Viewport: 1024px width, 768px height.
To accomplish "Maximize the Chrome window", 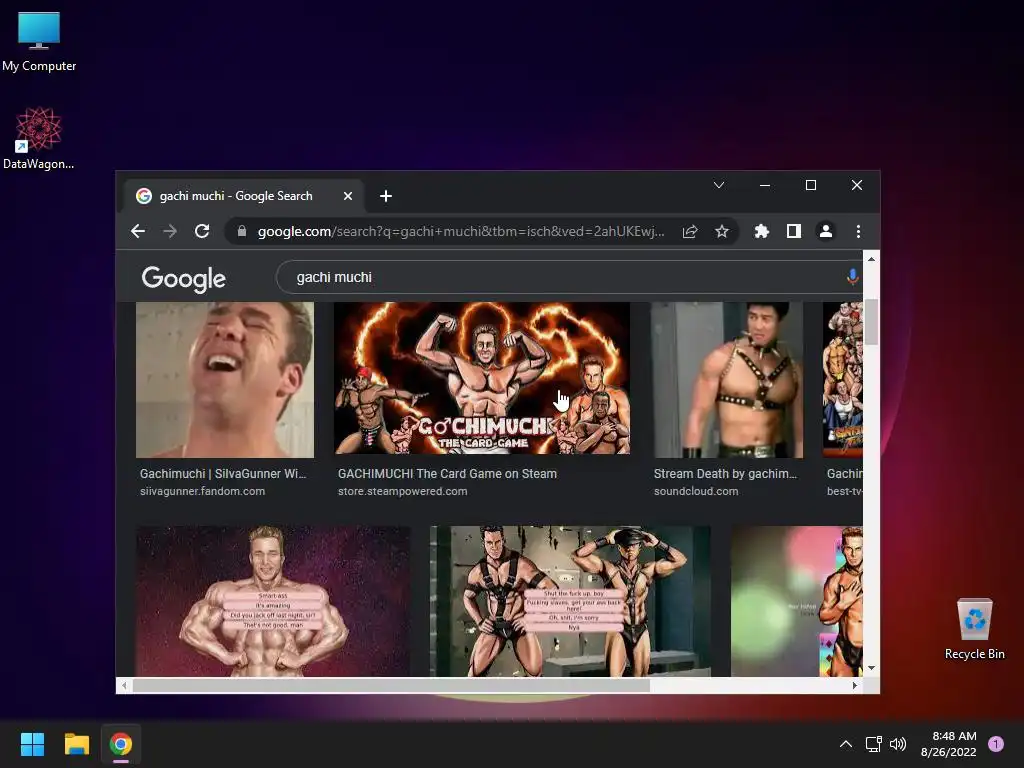I will pyautogui.click(x=810, y=185).
